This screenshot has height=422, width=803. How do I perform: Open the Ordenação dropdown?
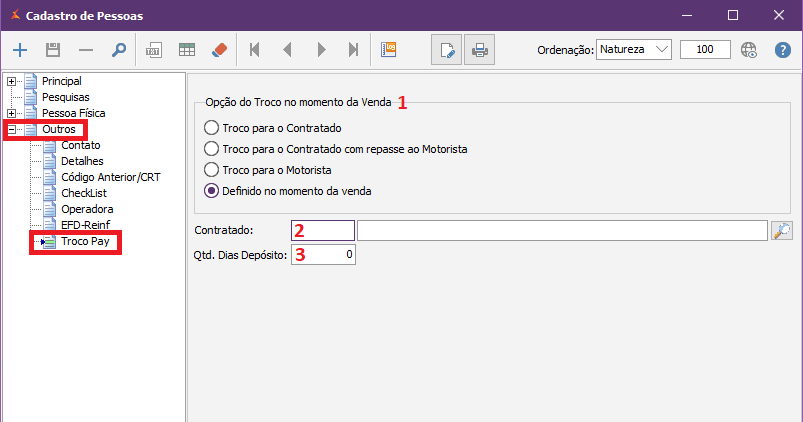coord(634,49)
